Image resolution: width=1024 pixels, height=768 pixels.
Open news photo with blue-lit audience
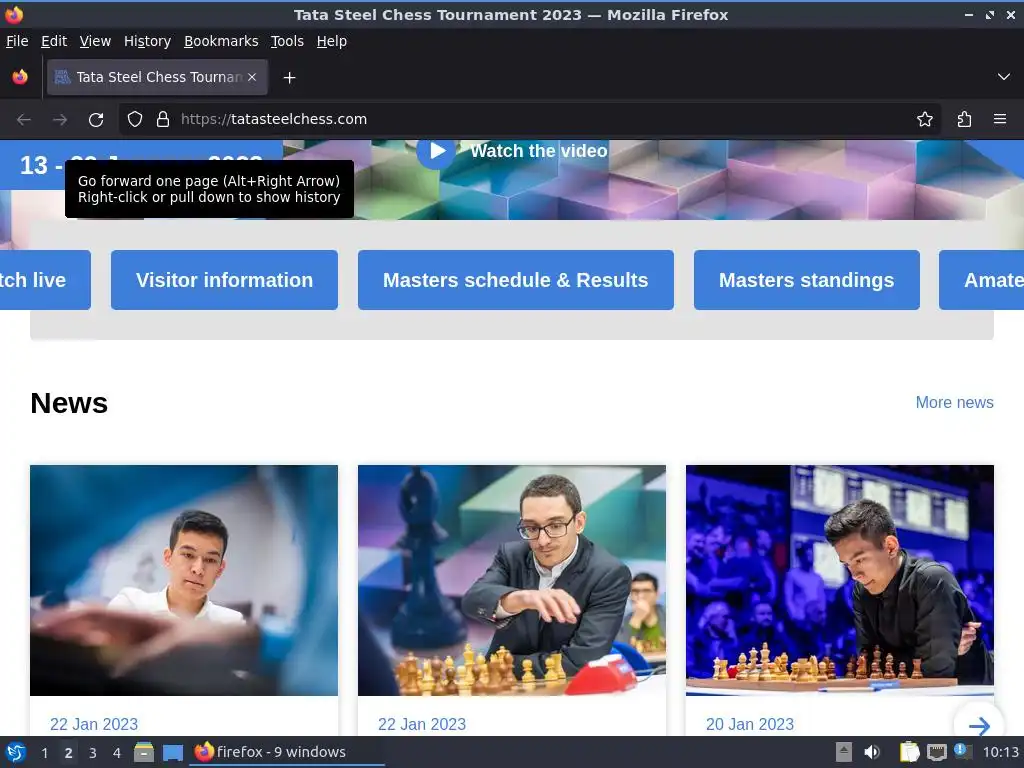tap(840, 580)
